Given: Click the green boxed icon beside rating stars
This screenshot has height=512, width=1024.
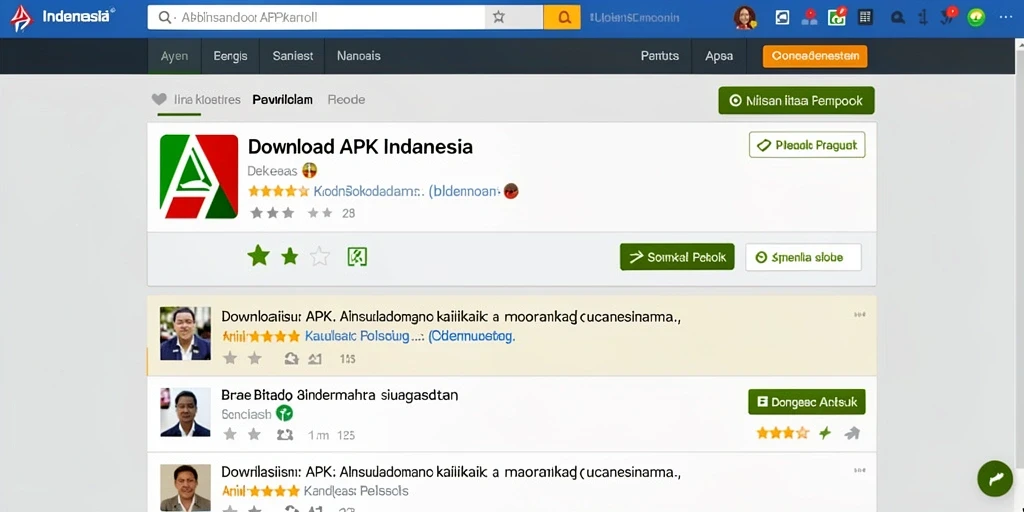Looking at the screenshot, I should click(357, 257).
